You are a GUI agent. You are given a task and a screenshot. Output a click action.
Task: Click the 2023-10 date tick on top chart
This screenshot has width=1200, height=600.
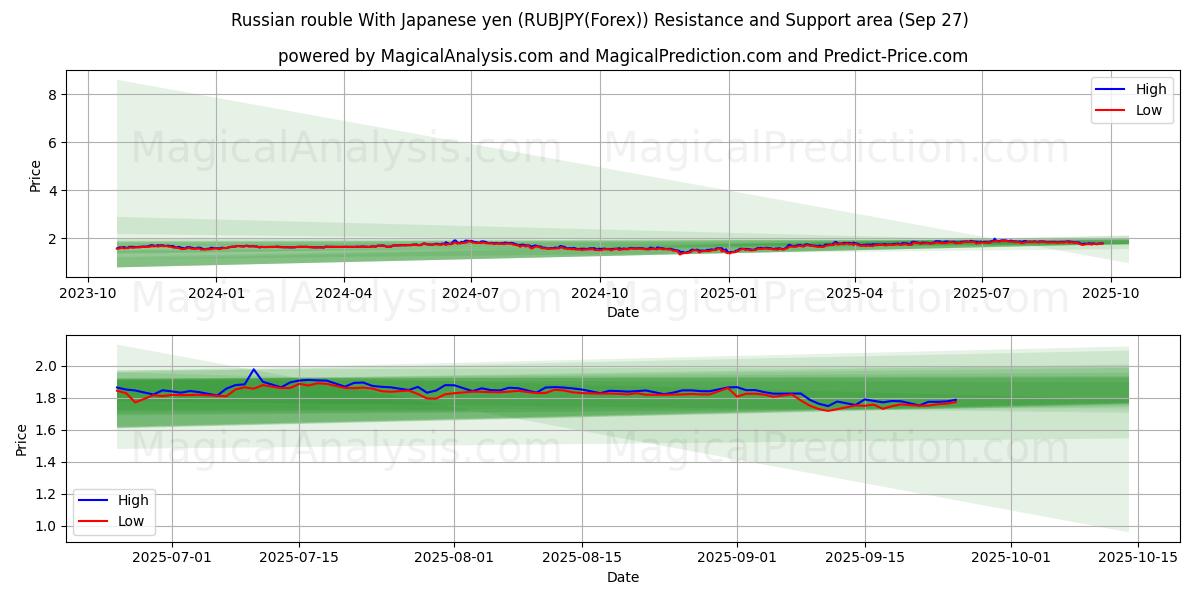(x=88, y=293)
